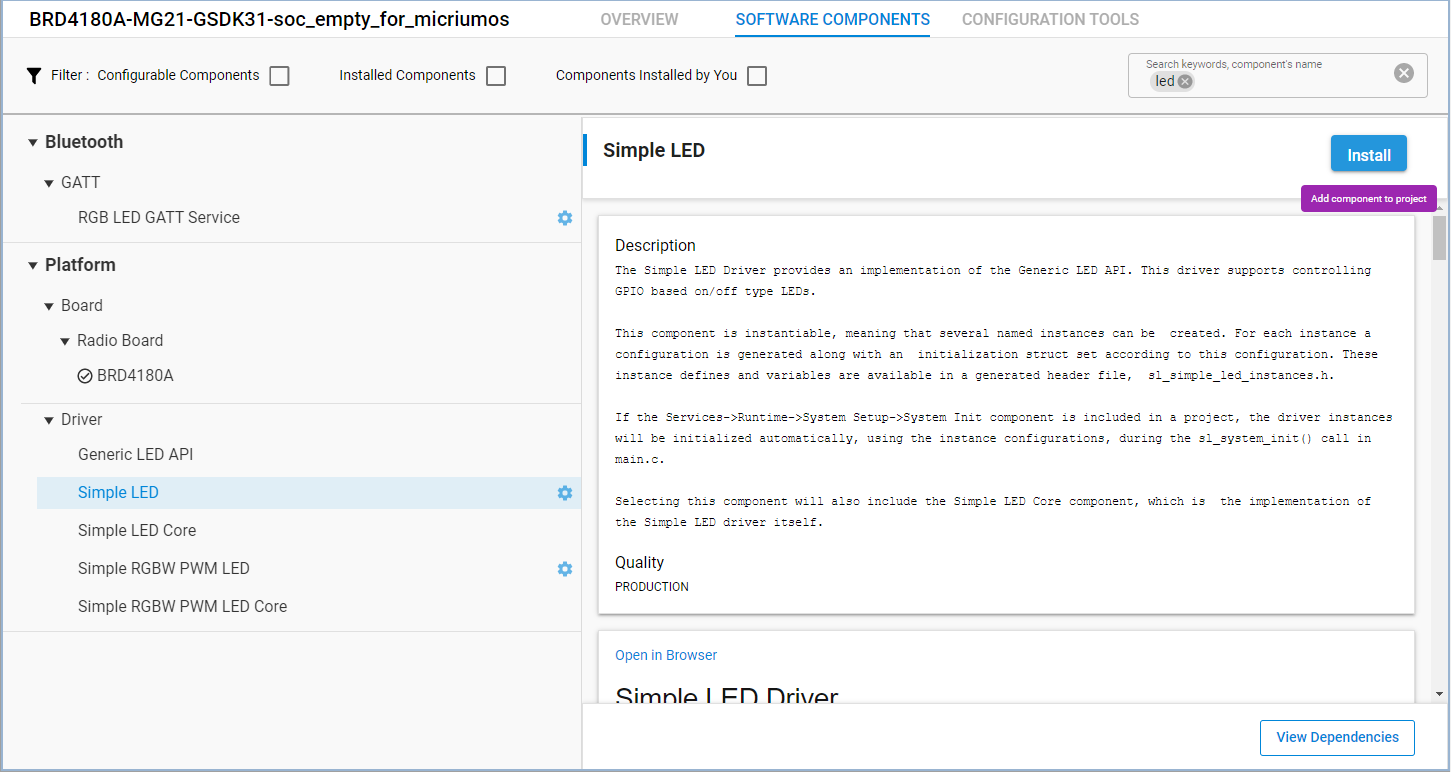Enable the Configurable Components filter checkbox
The image size is (1451, 772).
pyautogui.click(x=279, y=76)
